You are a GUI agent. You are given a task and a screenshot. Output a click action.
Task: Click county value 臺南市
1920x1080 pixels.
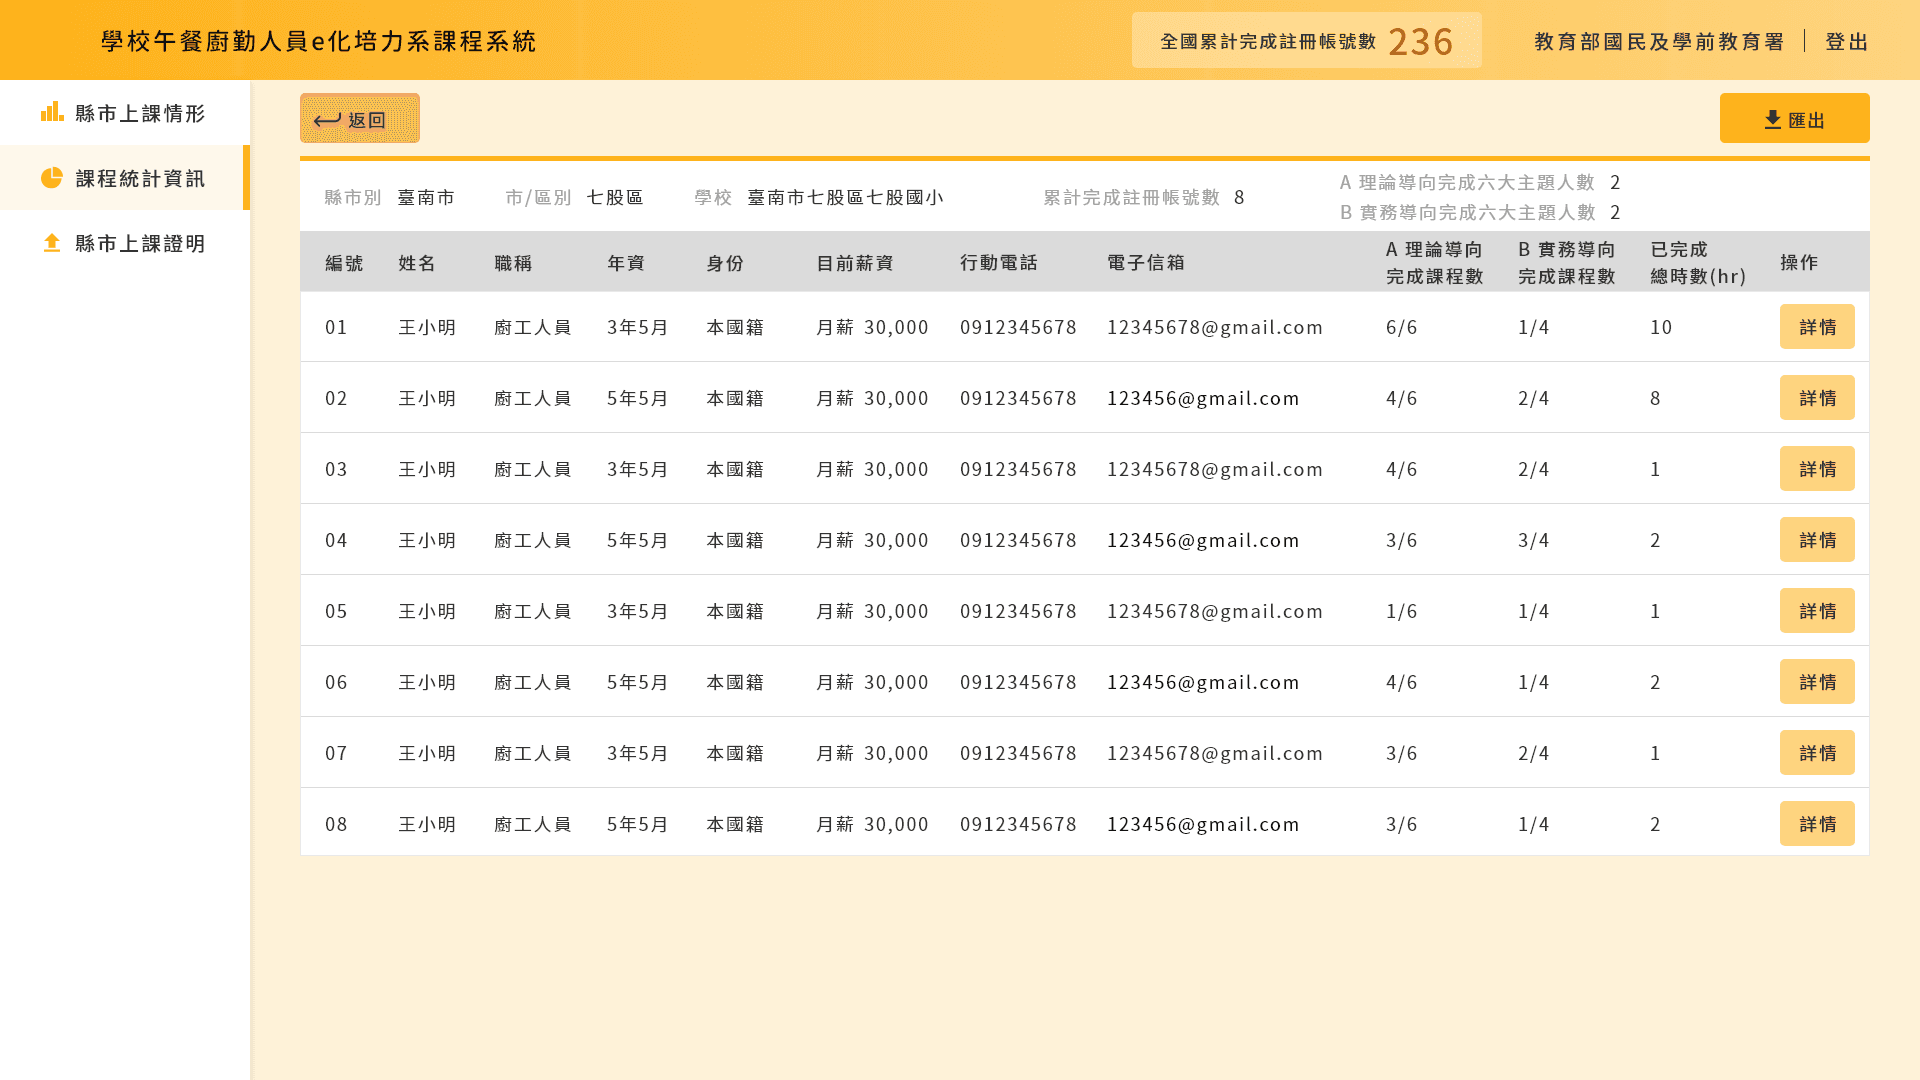click(x=426, y=197)
